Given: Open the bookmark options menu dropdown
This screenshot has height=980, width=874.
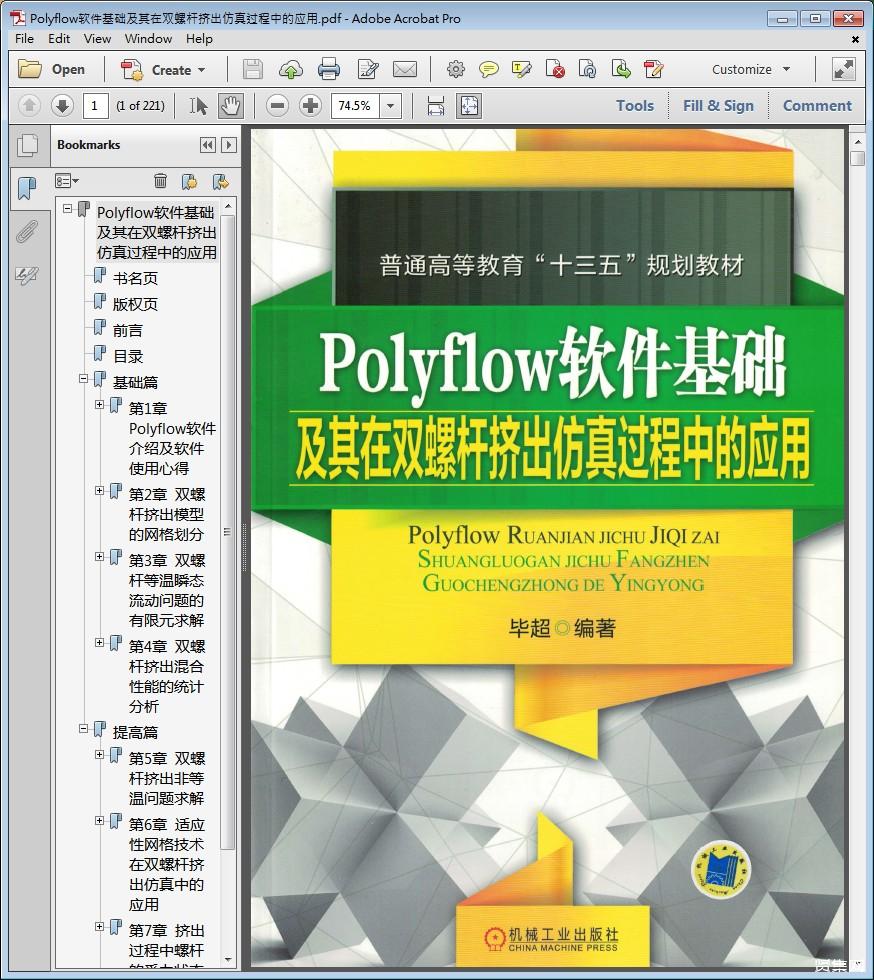Looking at the screenshot, I should tap(67, 181).
